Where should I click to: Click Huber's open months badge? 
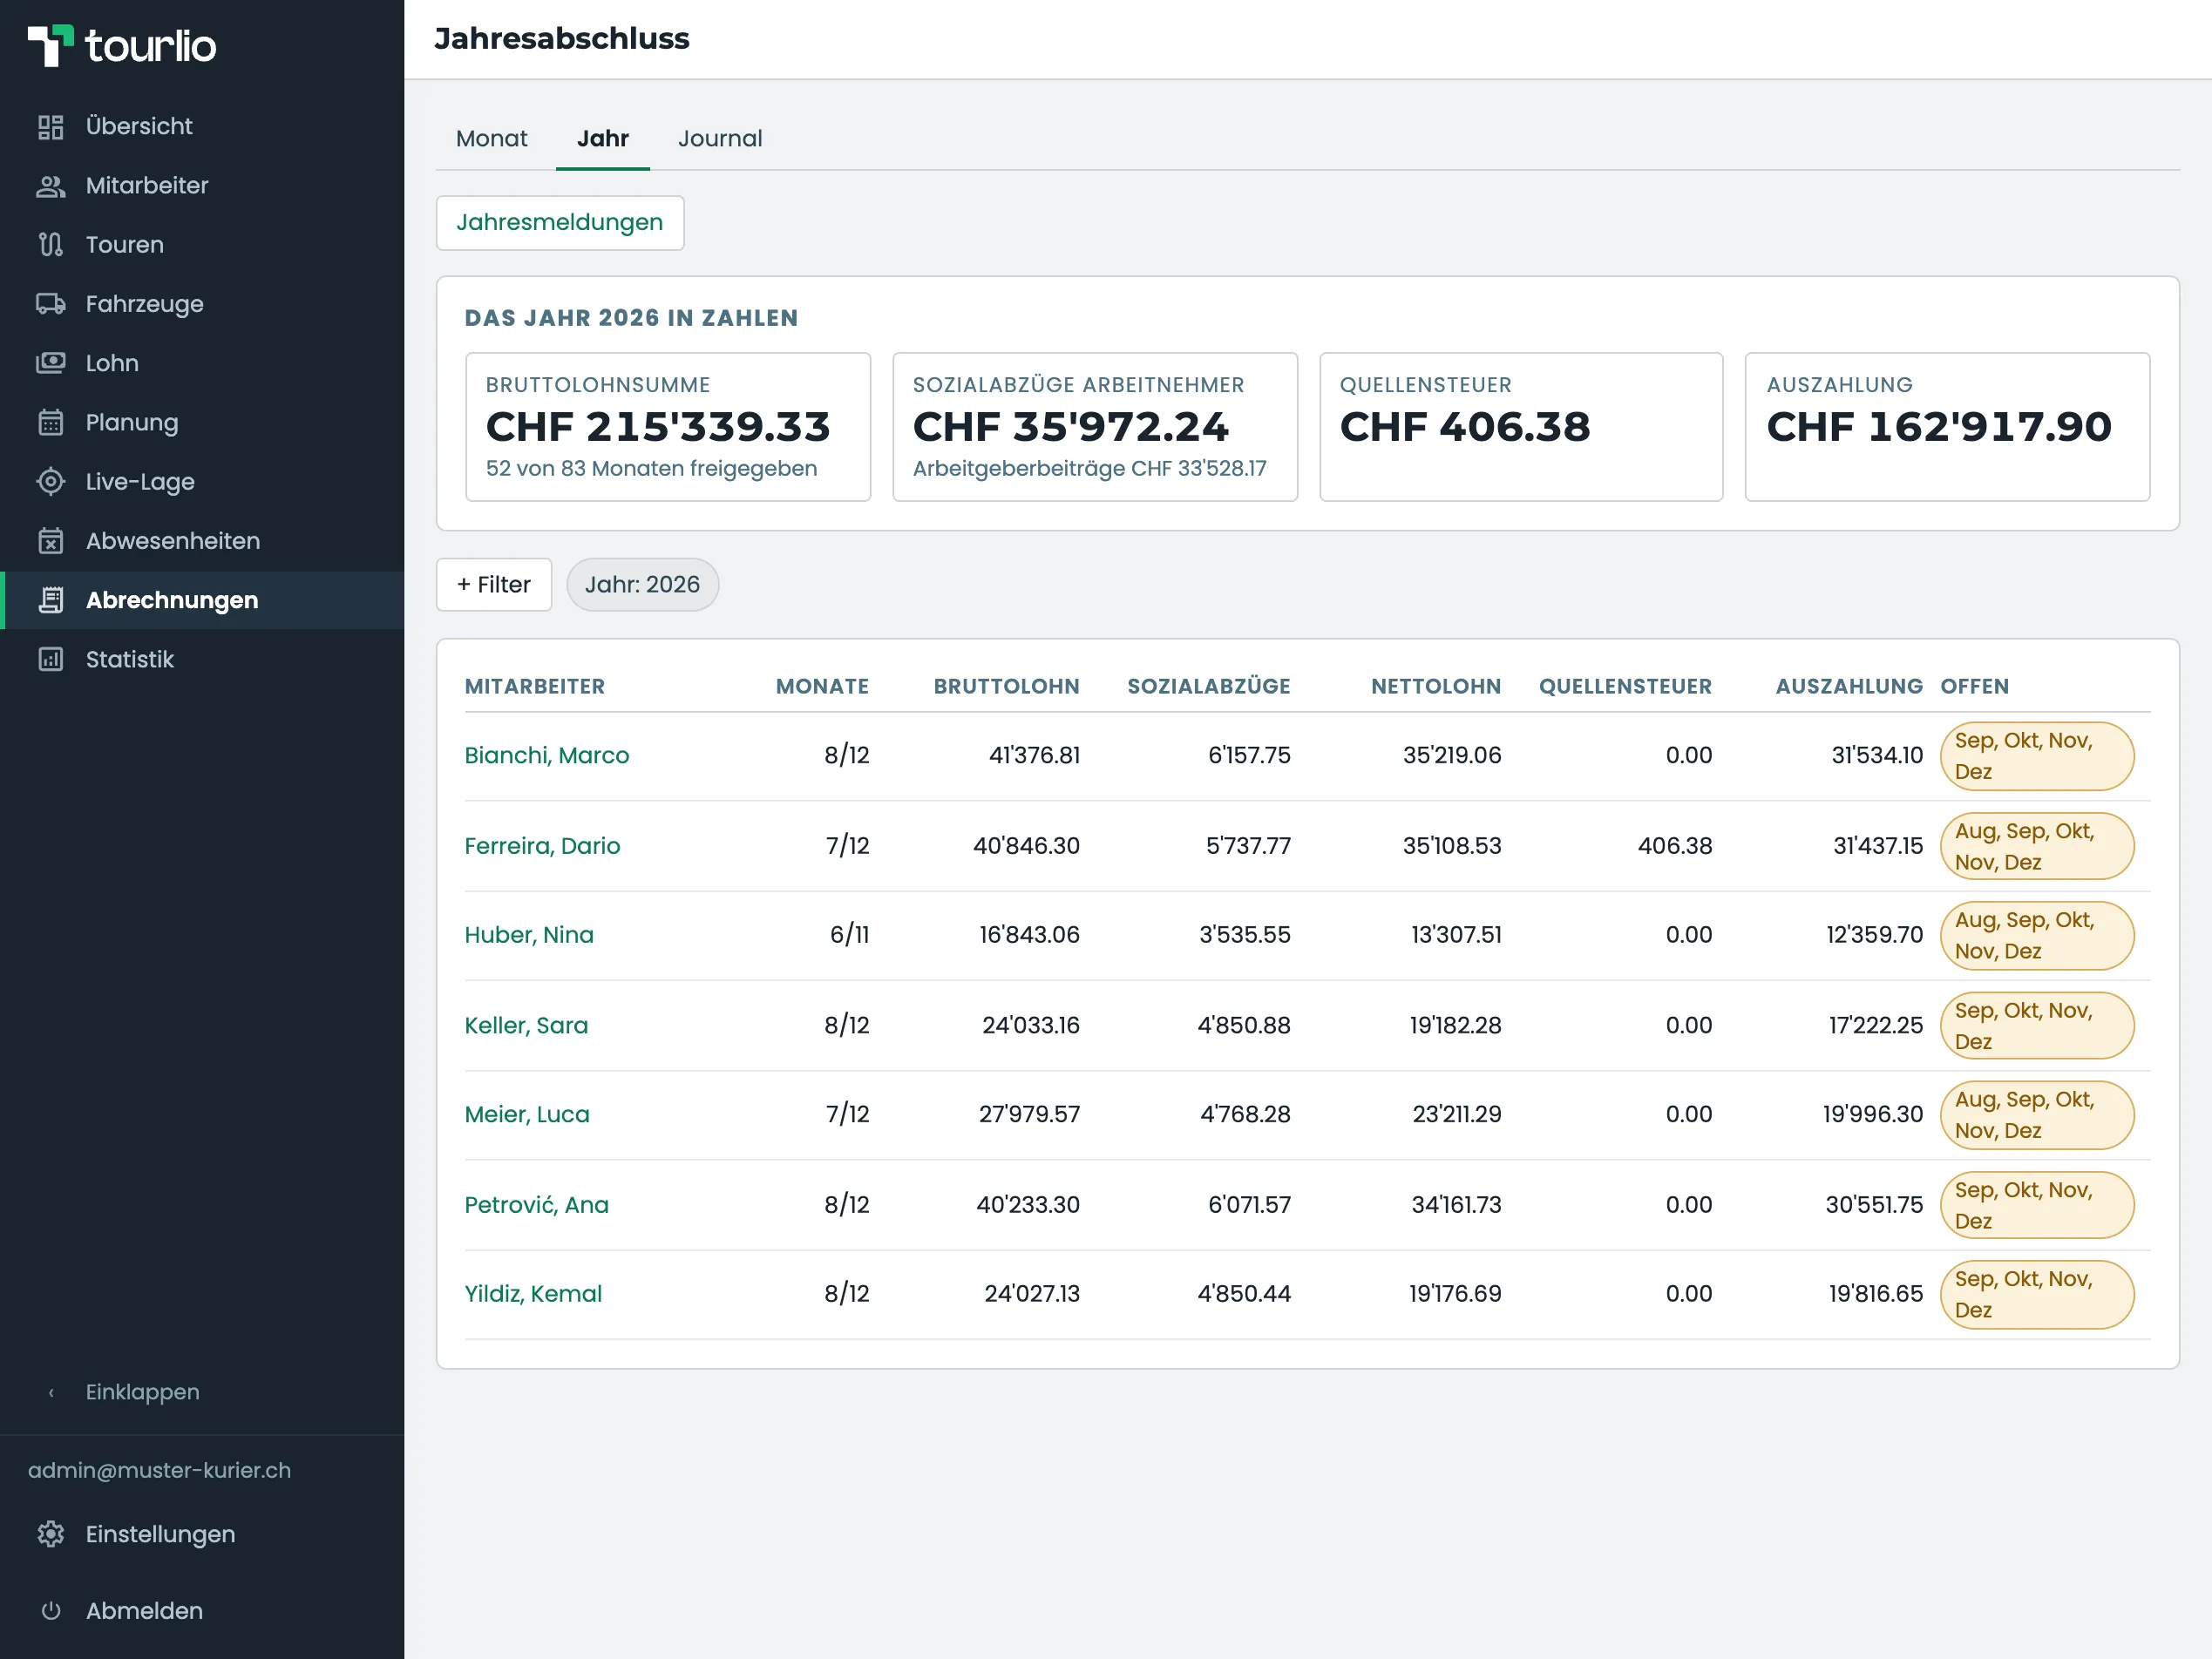coord(2036,936)
